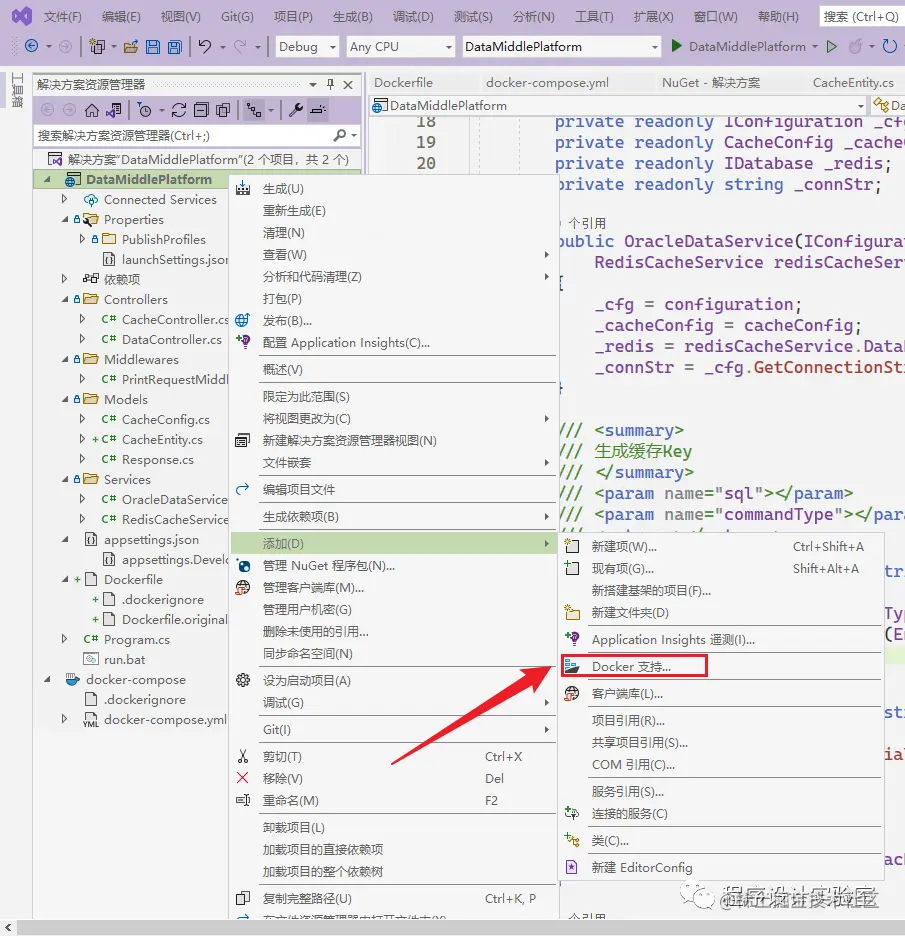Choose 新建项(W)... in the add submenu
Viewport: 905px width, 936px height.
[x=721, y=546]
